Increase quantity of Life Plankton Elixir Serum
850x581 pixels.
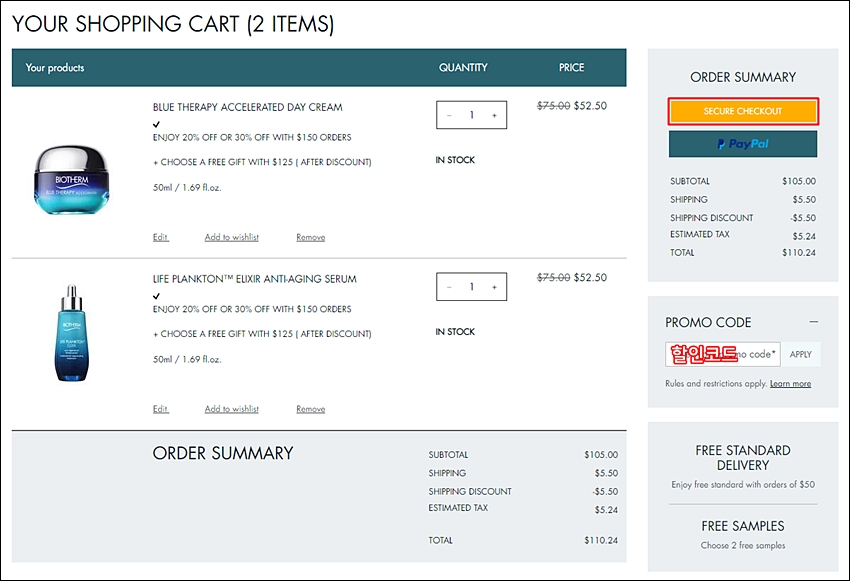click(494, 287)
